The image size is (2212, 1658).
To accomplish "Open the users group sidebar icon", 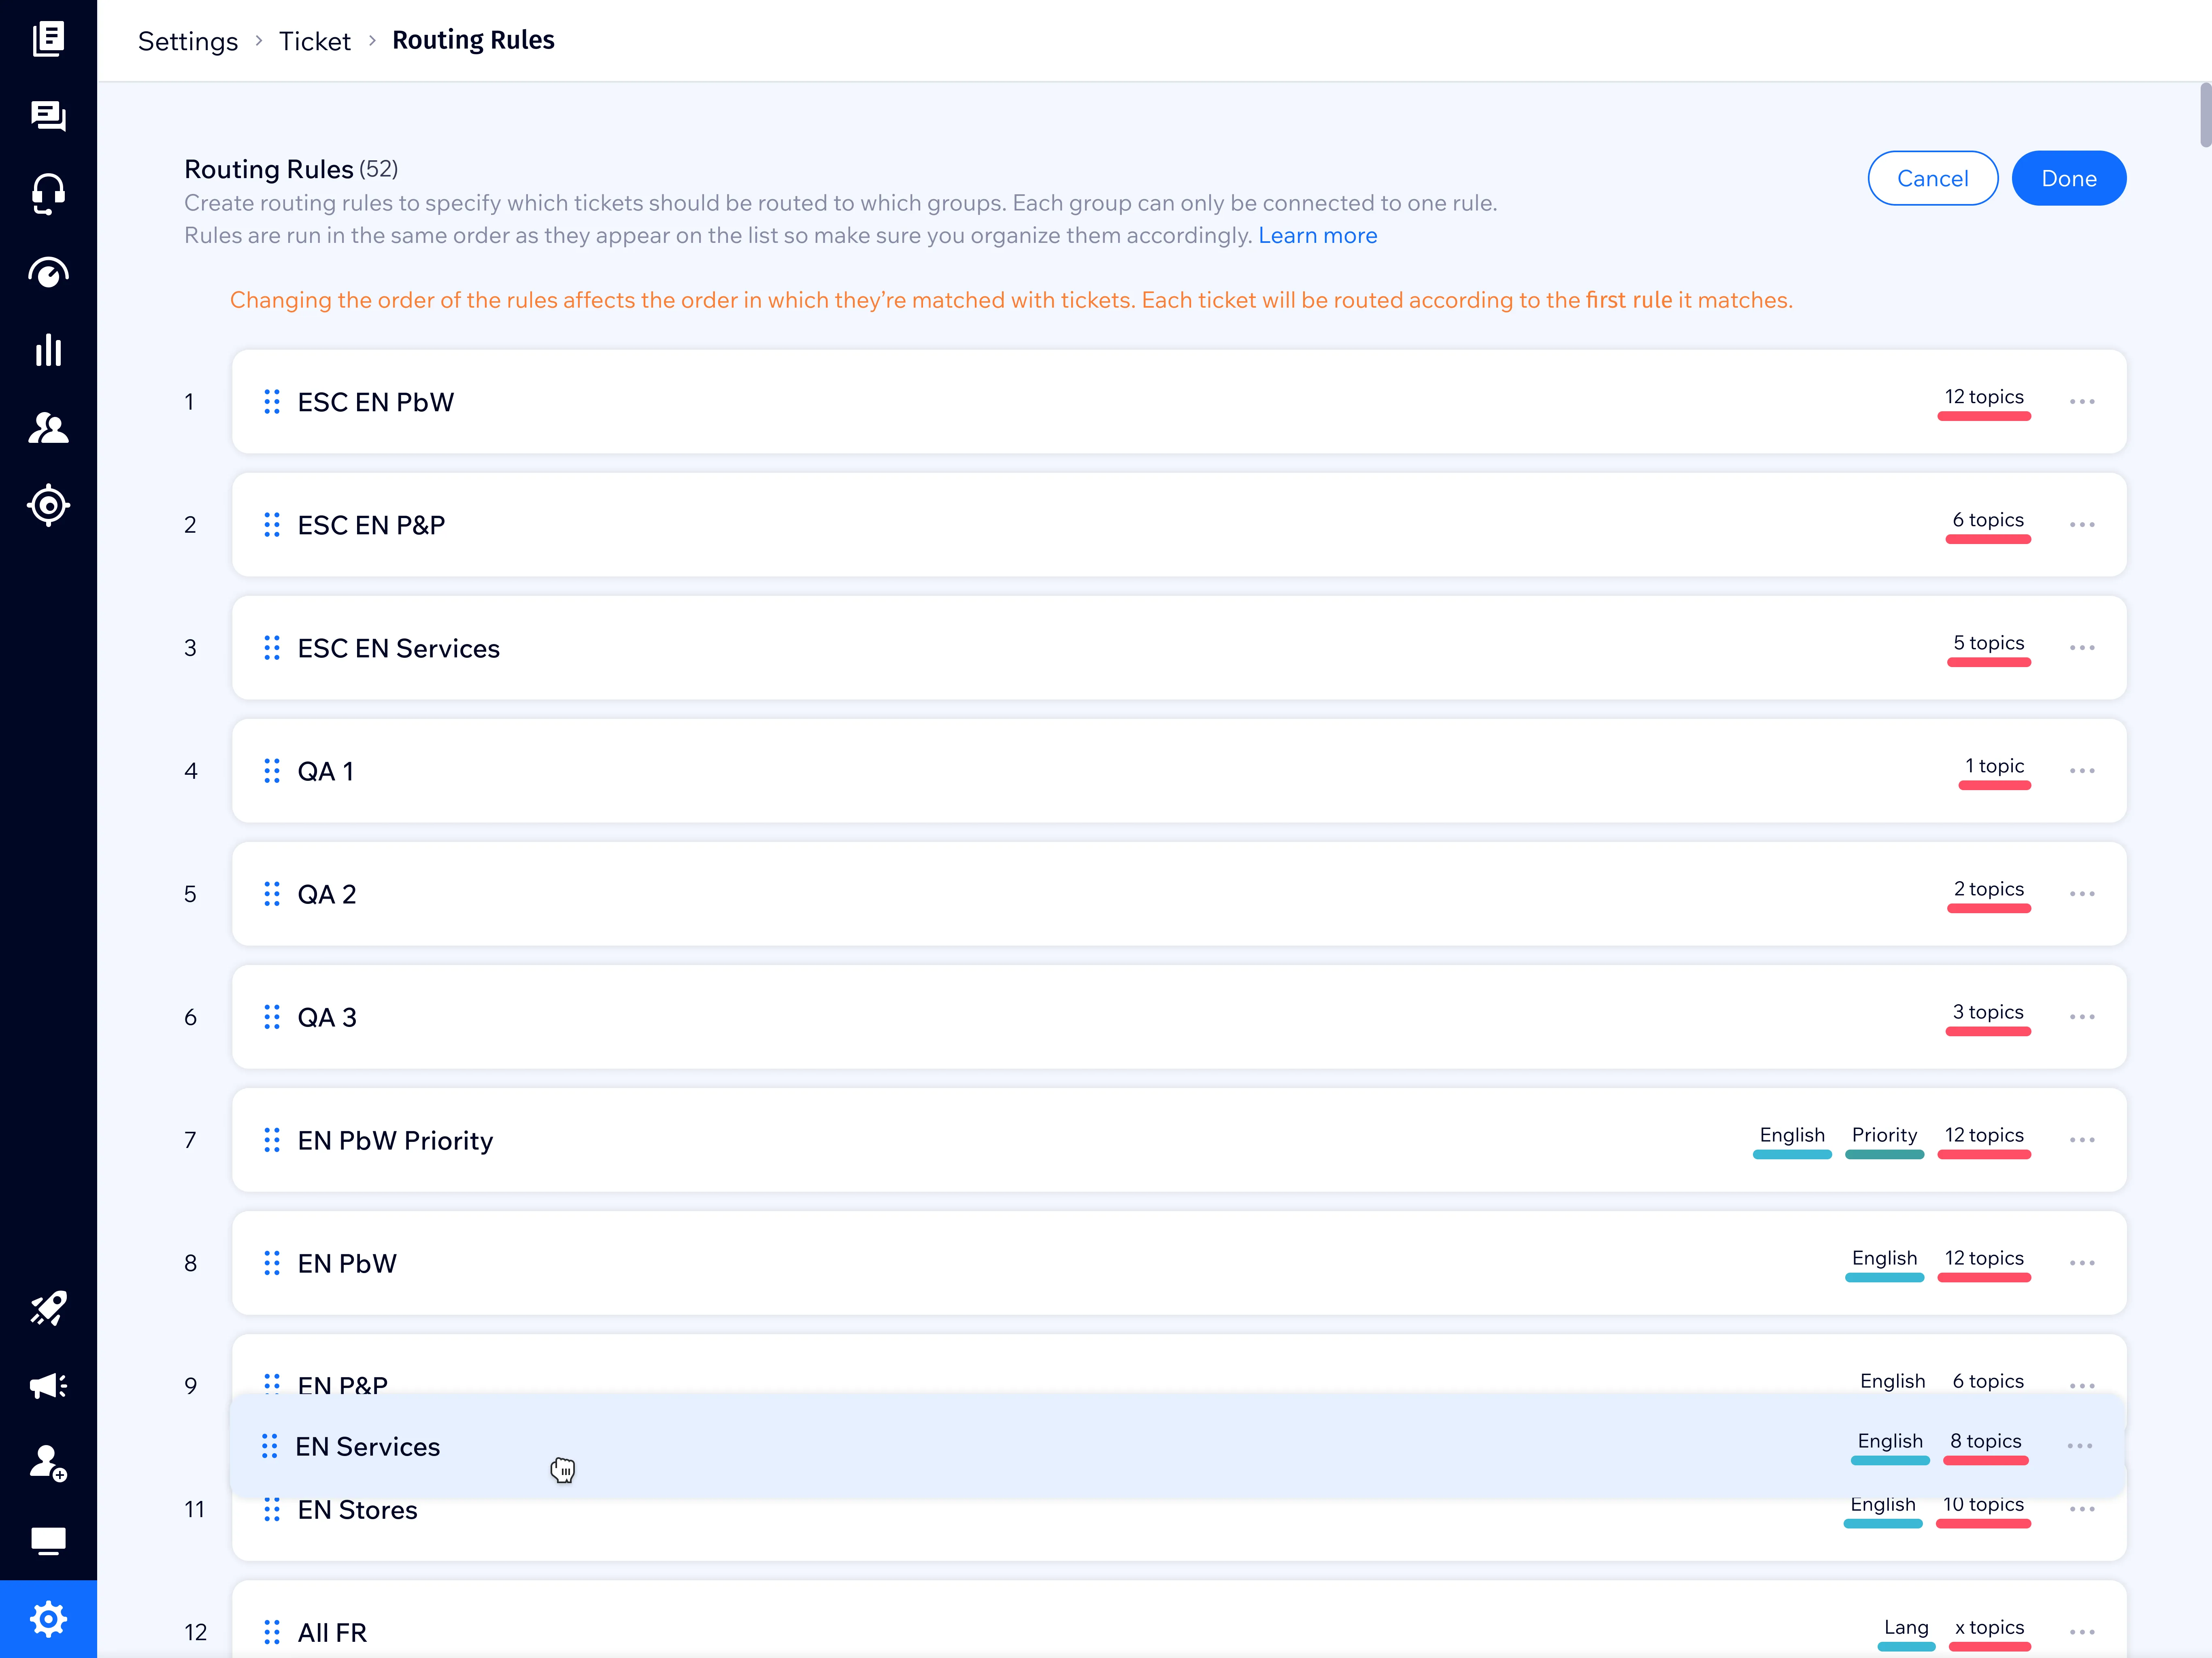I will [48, 428].
